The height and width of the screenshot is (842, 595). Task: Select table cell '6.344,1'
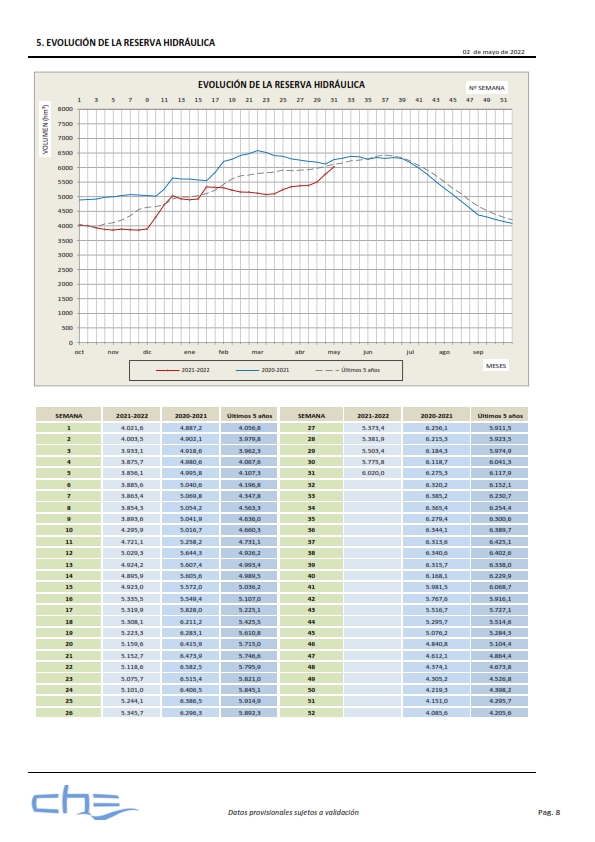click(x=437, y=530)
